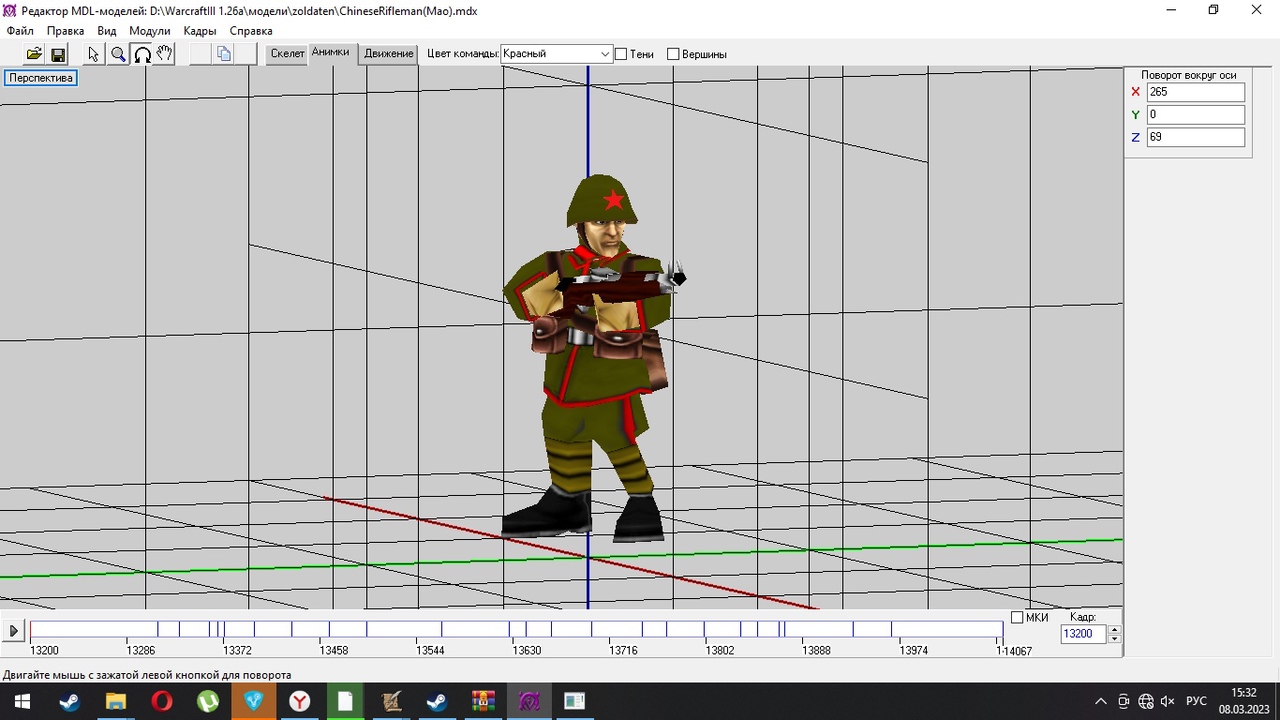Open the Цвет команды color dropdown

tap(605, 54)
